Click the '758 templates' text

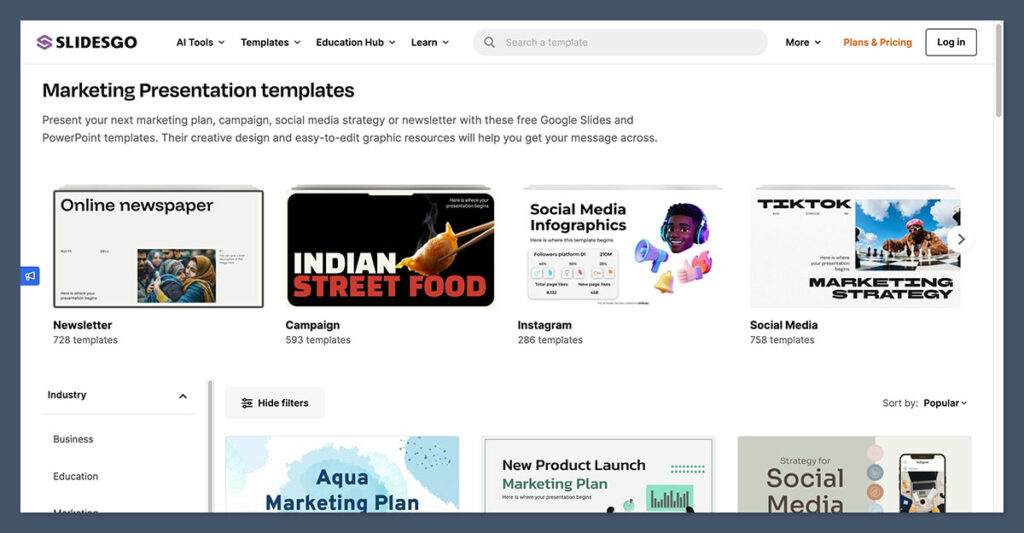782,340
